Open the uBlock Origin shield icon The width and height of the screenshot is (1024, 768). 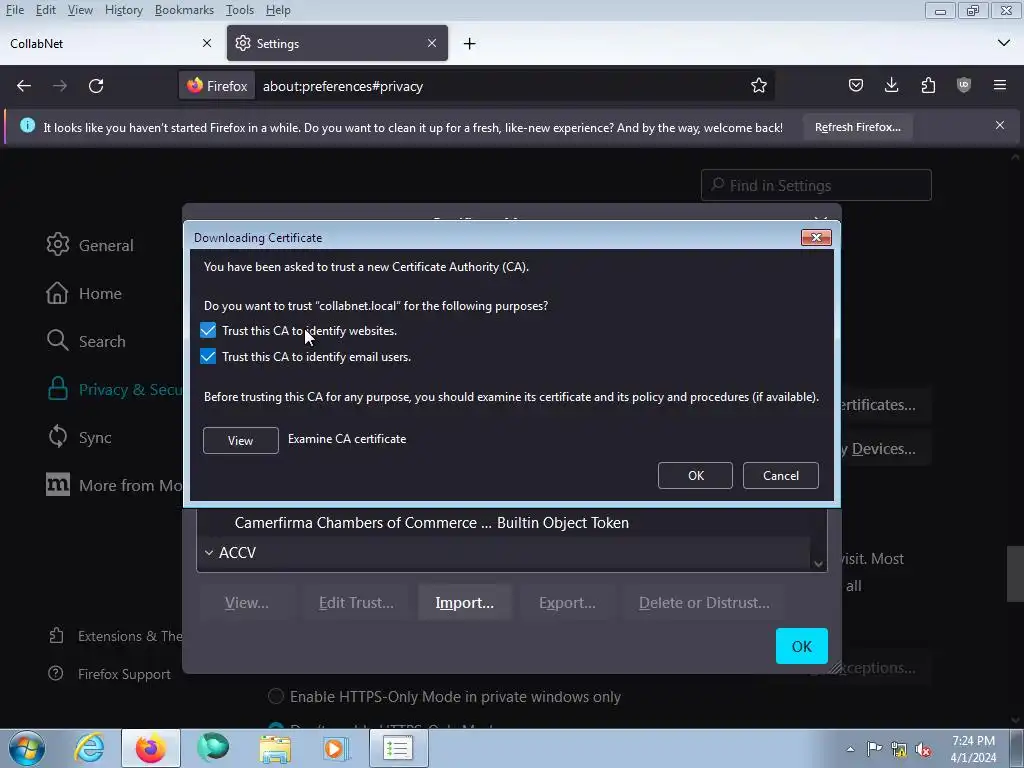(963, 86)
